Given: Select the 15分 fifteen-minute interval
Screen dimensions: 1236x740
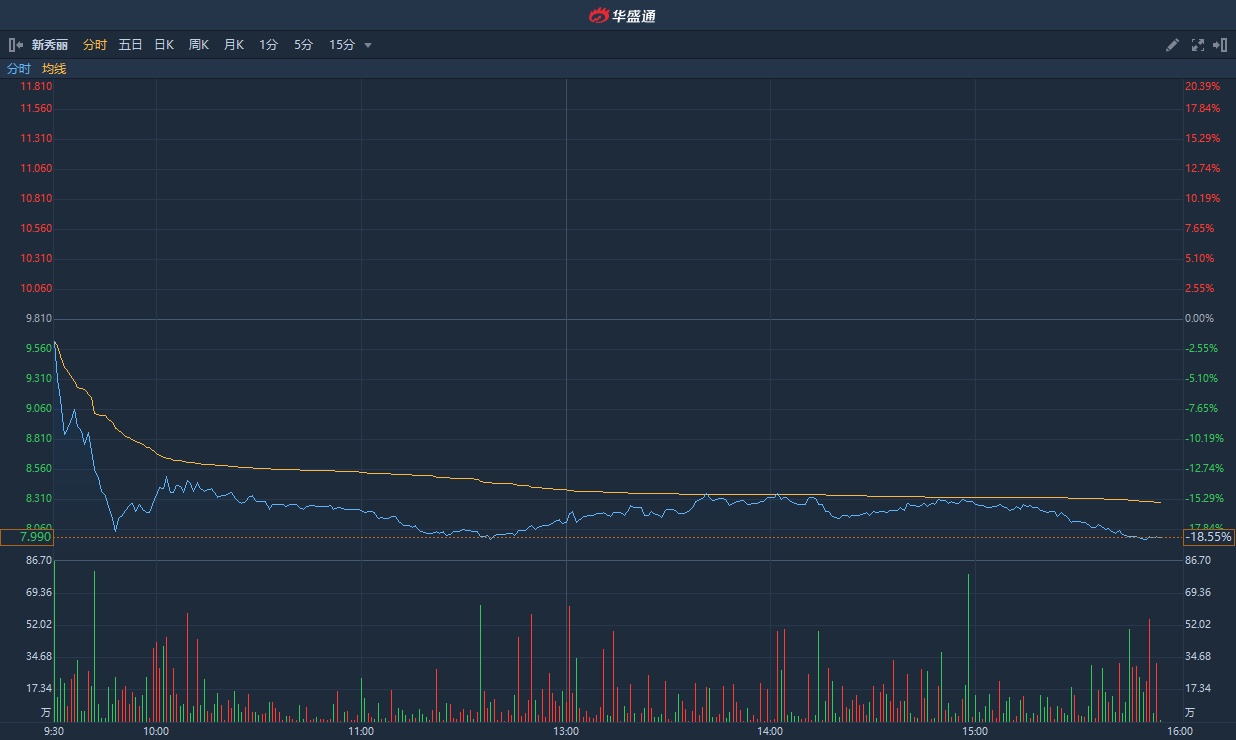Looking at the screenshot, I should click(342, 45).
